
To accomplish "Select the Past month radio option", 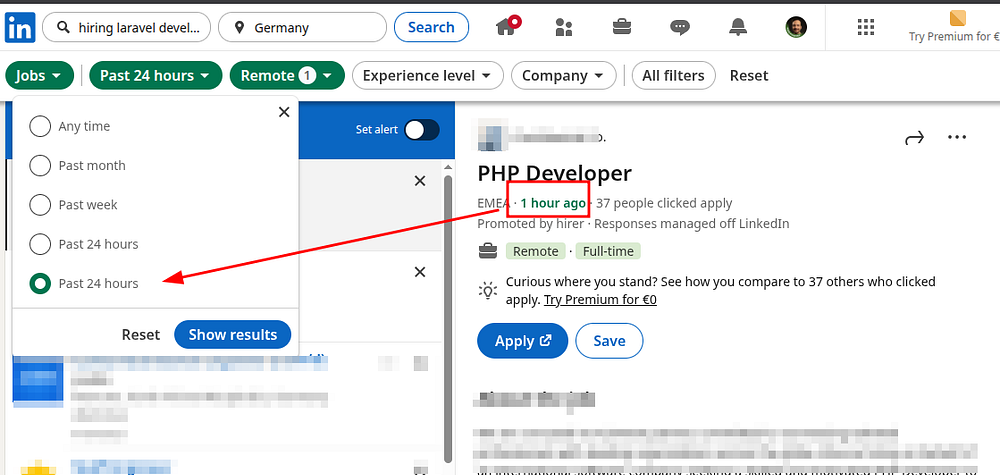I will click(40, 166).
